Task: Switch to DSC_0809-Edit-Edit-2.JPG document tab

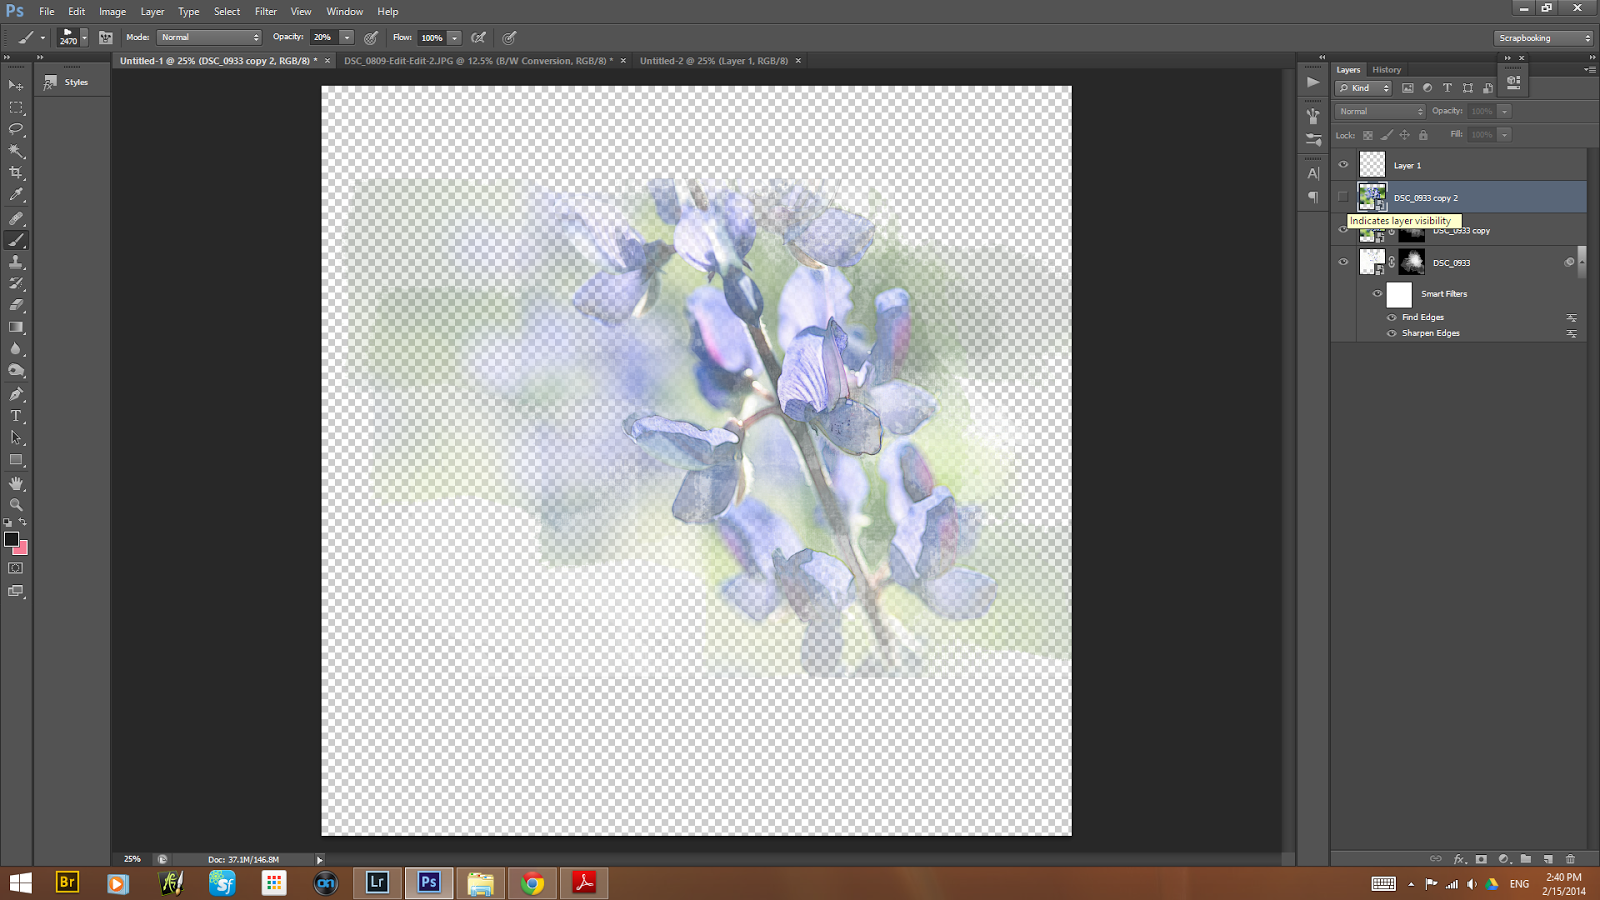Action: [479, 61]
